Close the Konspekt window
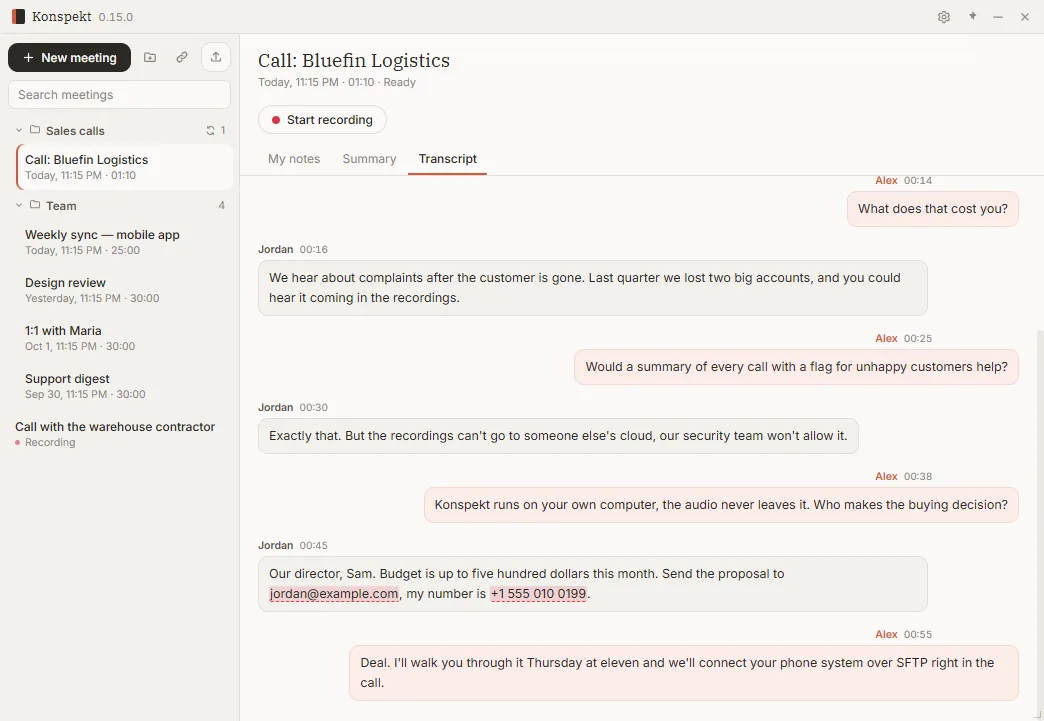This screenshot has width=1044, height=721. (1025, 17)
